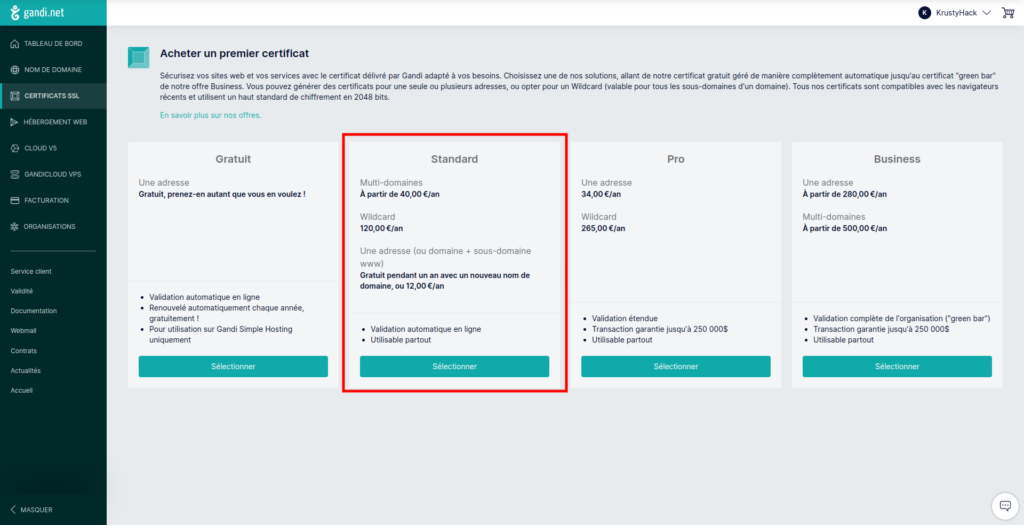Image resolution: width=1024 pixels, height=525 pixels.
Task: Select Certificats SSL menu item
Action: pyautogui.click(x=53, y=96)
